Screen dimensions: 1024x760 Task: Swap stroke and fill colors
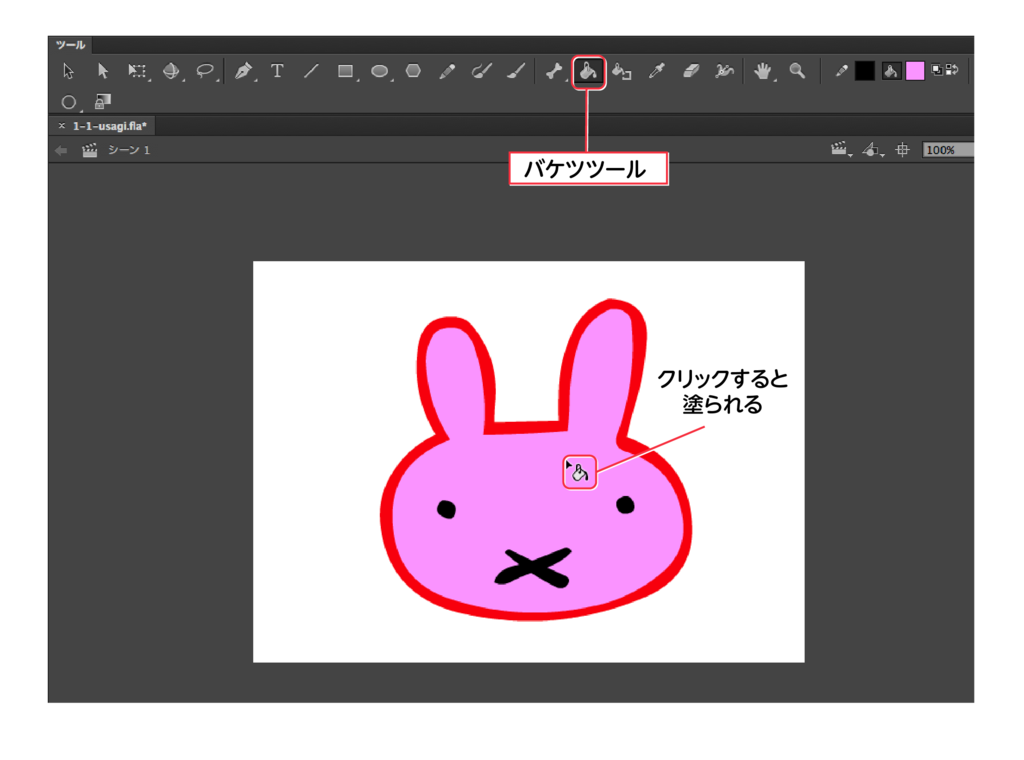tap(952, 70)
